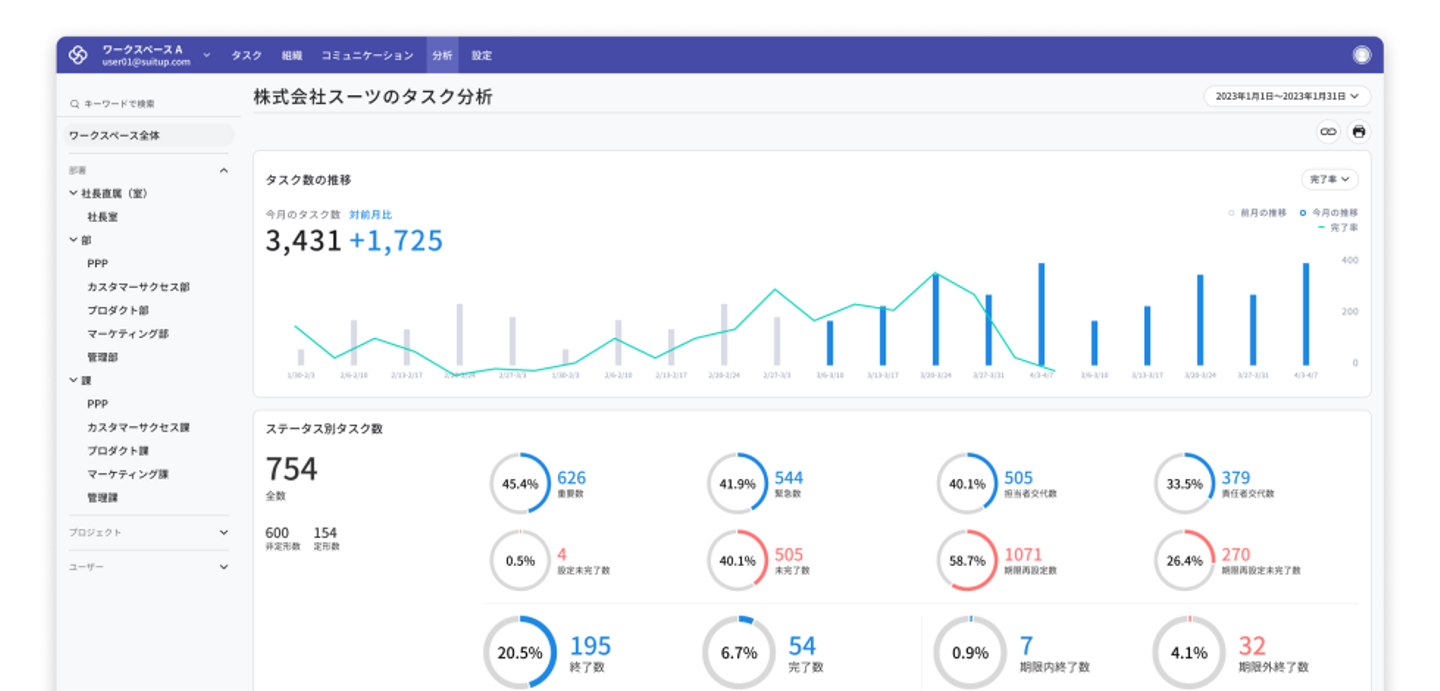Open the date range dropdown
This screenshot has width=1440, height=691.
1286,97
